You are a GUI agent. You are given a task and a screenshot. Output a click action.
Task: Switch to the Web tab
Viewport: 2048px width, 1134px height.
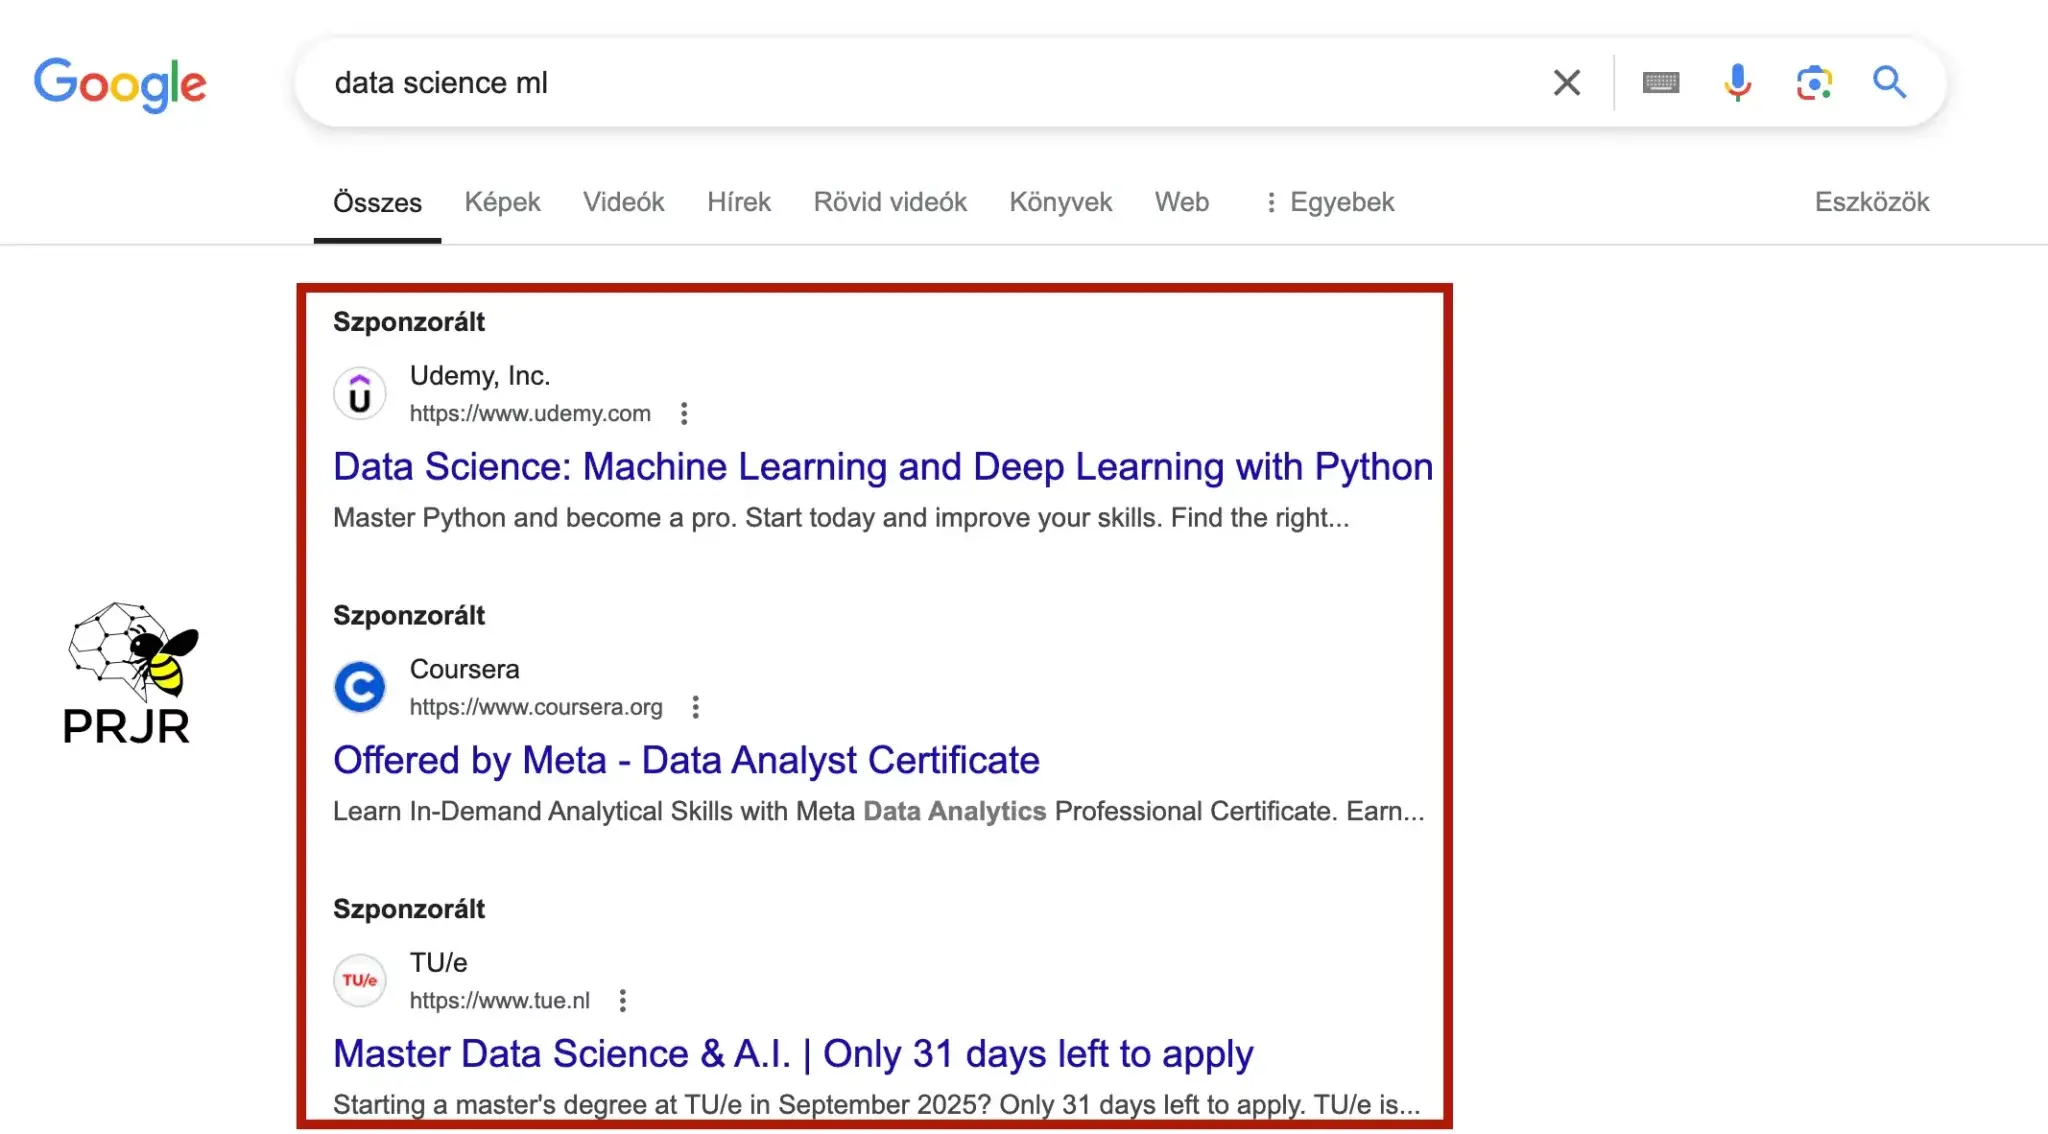pyautogui.click(x=1182, y=203)
